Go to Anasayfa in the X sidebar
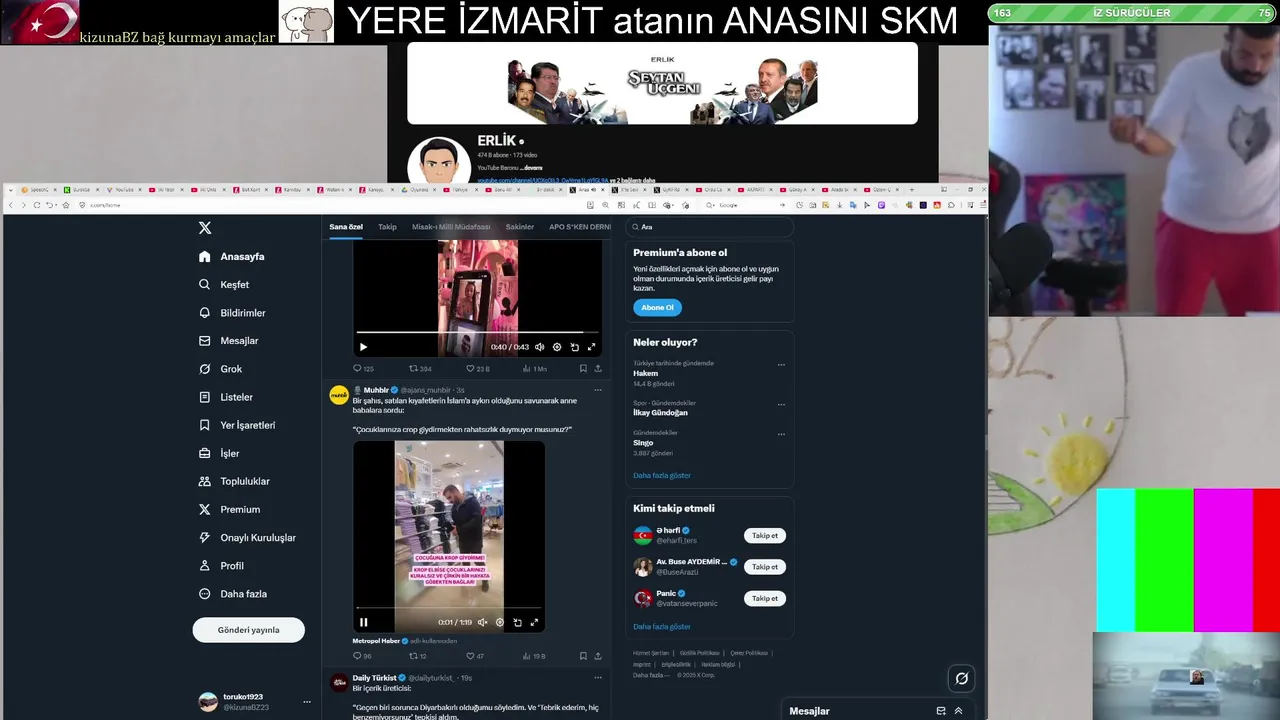The width and height of the screenshot is (1280, 720). [232, 257]
